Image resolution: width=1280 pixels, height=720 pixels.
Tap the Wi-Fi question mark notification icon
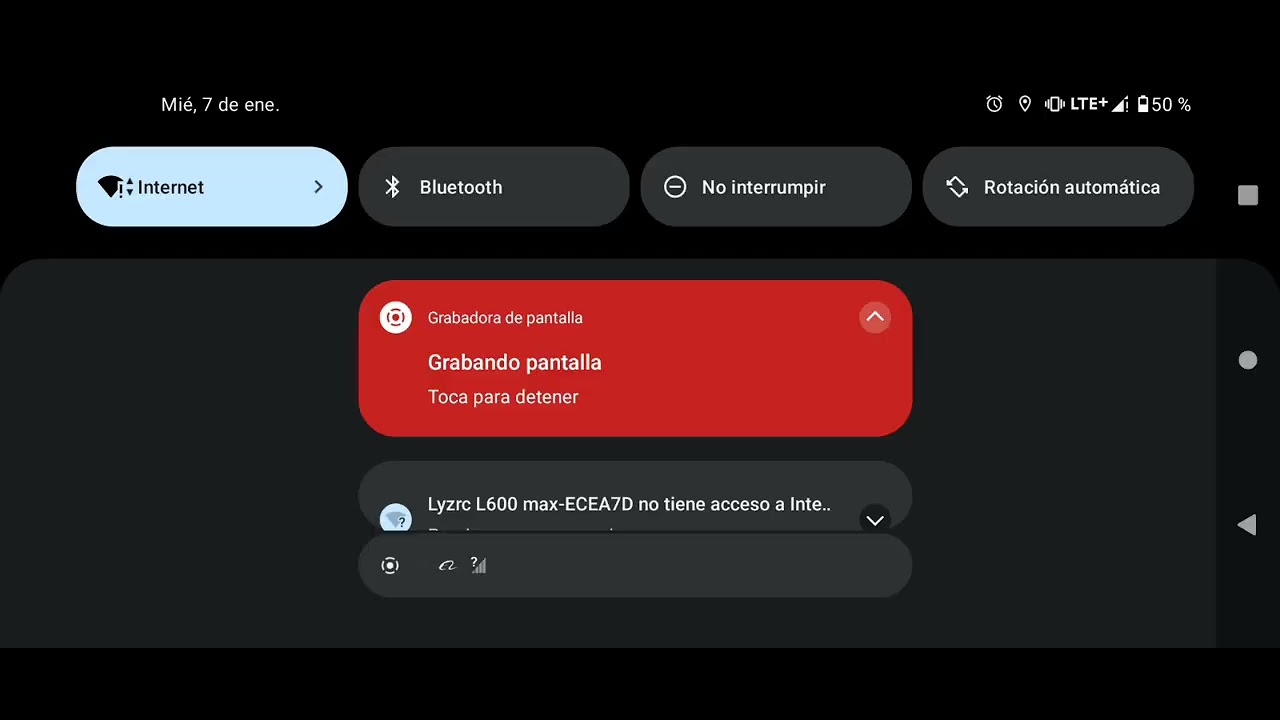[396, 518]
